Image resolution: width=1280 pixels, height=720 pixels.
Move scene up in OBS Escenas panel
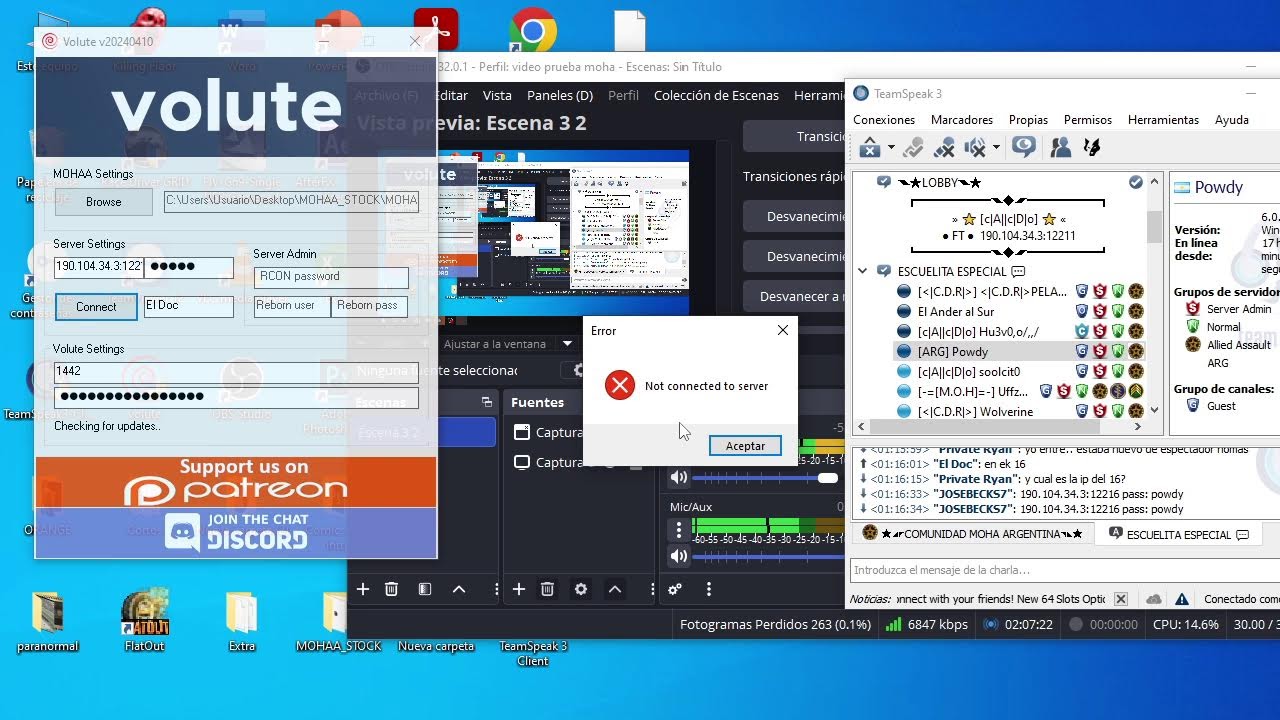[x=459, y=589]
